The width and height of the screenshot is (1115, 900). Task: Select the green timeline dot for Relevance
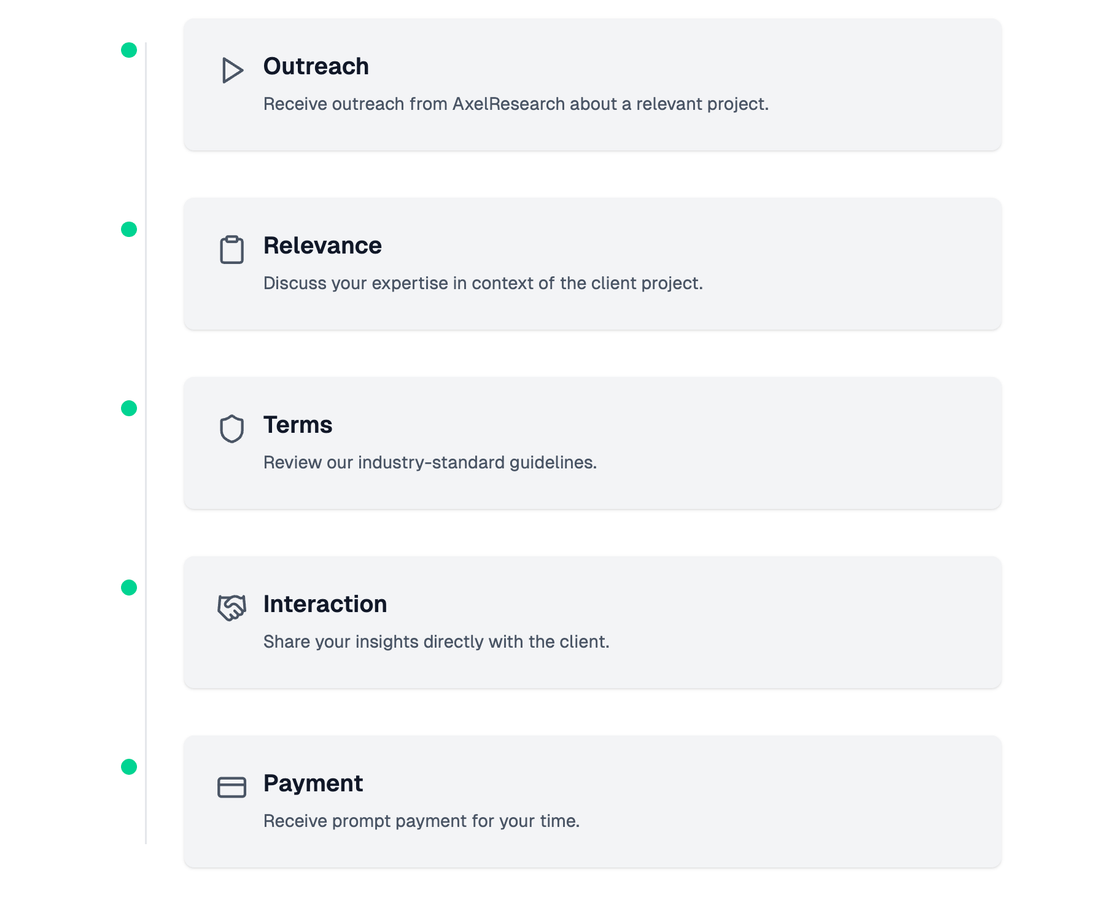pyautogui.click(x=129, y=229)
